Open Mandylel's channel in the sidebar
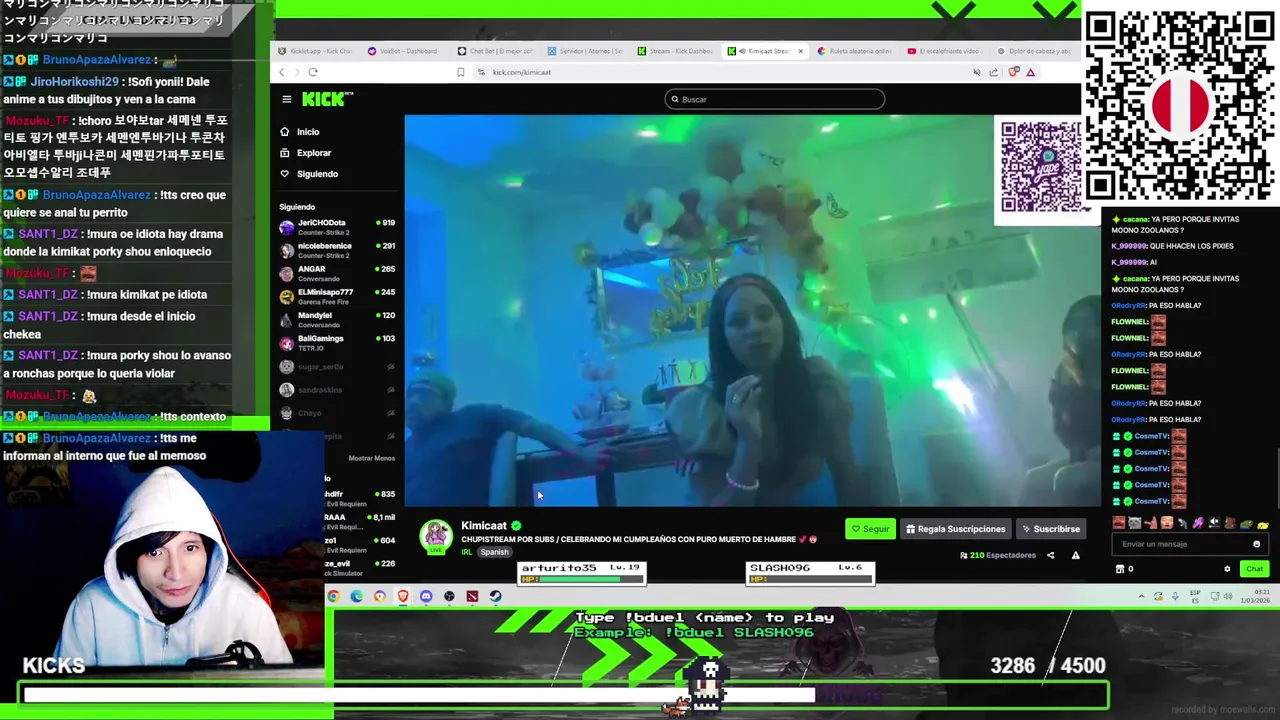This screenshot has width=1280, height=720. click(x=337, y=320)
